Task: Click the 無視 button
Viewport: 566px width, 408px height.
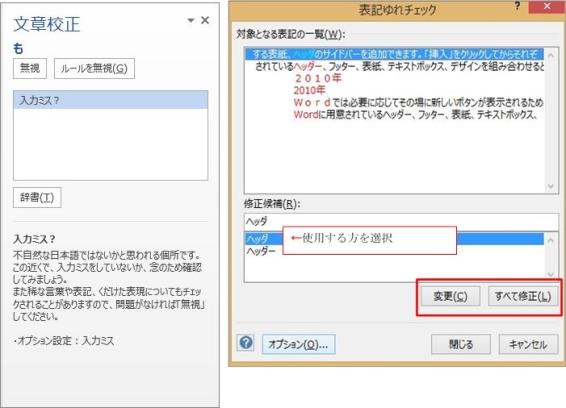Action: (x=30, y=68)
